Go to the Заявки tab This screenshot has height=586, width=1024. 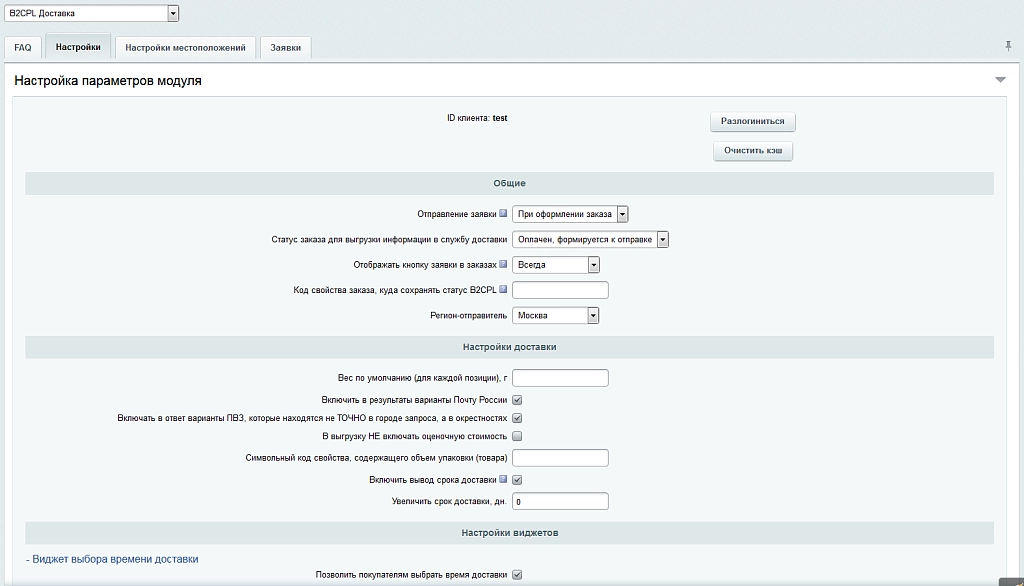tap(285, 48)
